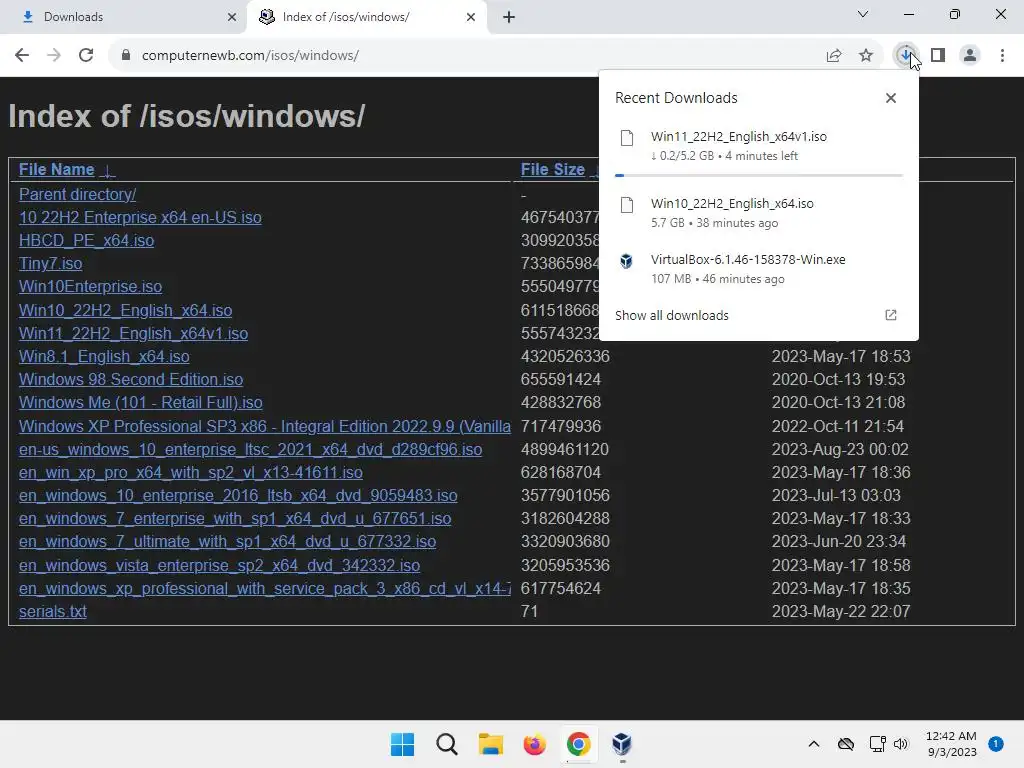This screenshot has height=768, width=1024.
Task: Click the volume speaker tray icon
Action: click(x=901, y=744)
